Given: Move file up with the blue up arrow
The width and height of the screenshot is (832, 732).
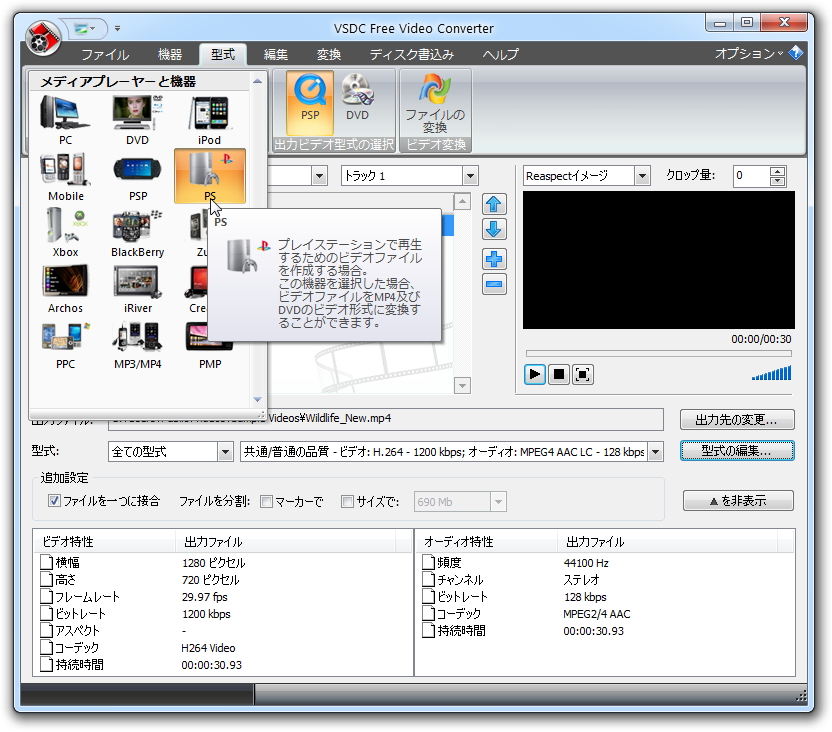Looking at the screenshot, I should click(x=494, y=204).
